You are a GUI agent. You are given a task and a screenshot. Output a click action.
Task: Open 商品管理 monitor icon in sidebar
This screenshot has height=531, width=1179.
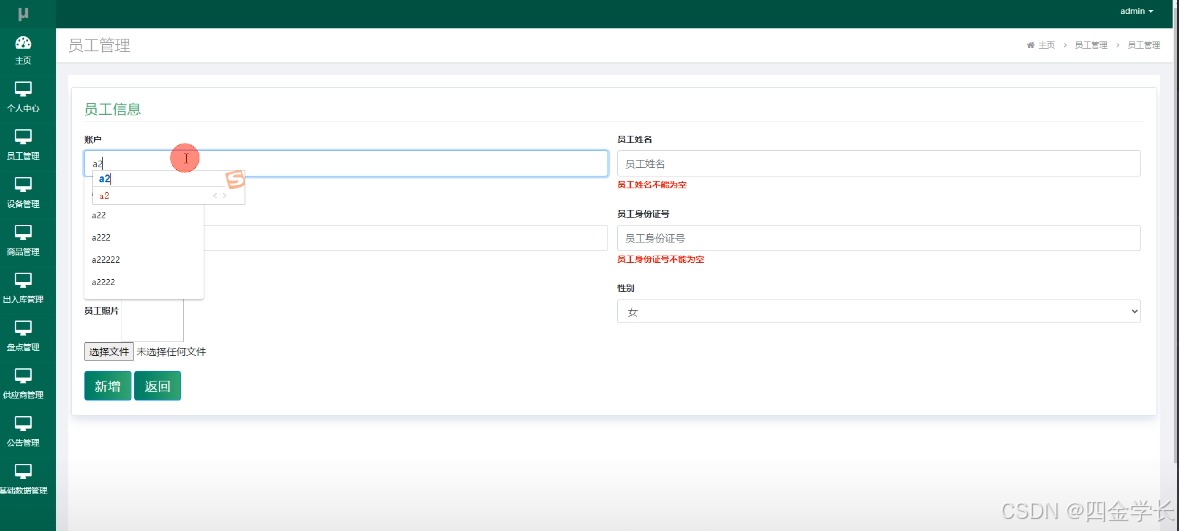point(23,232)
